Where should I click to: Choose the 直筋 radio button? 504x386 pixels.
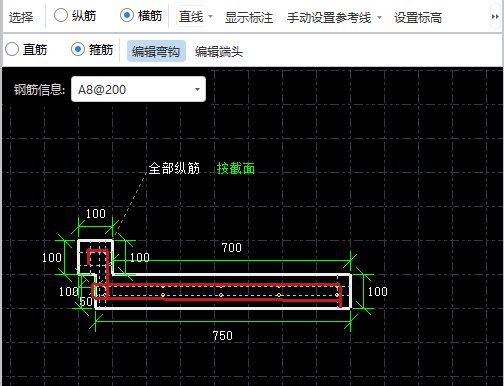pyautogui.click(x=26, y=50)
